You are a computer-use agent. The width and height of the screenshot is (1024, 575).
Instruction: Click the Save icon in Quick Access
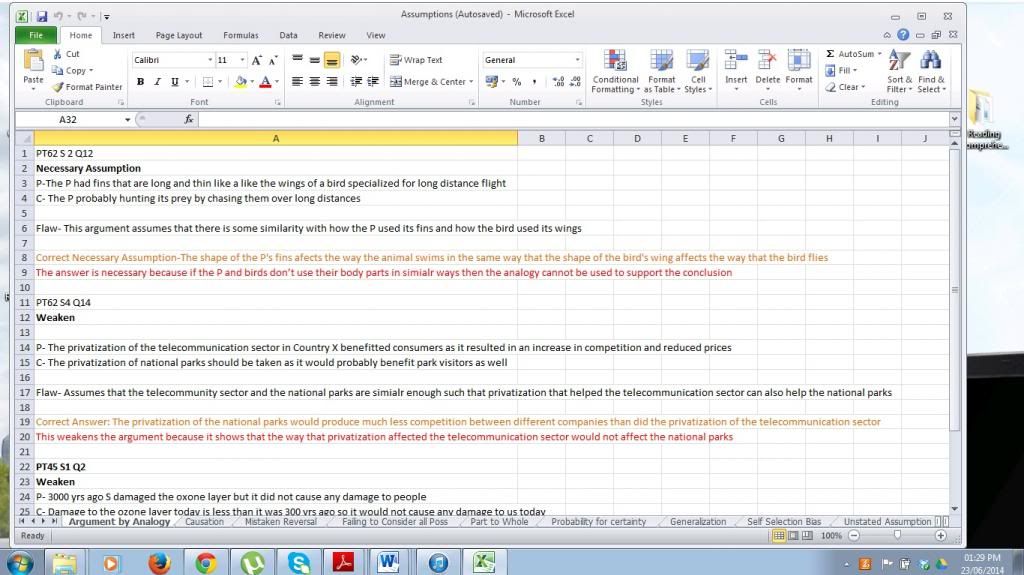tap(42, 16)
